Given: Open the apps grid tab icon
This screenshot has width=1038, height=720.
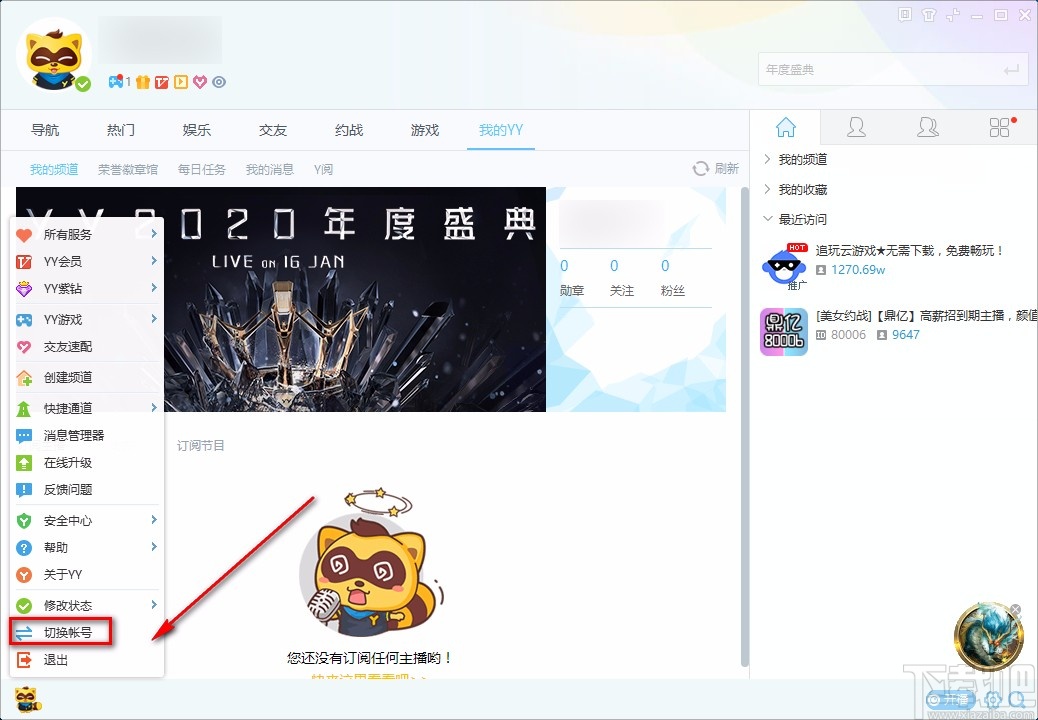Looking at the screenshot, I should (x=1000, y=127).
